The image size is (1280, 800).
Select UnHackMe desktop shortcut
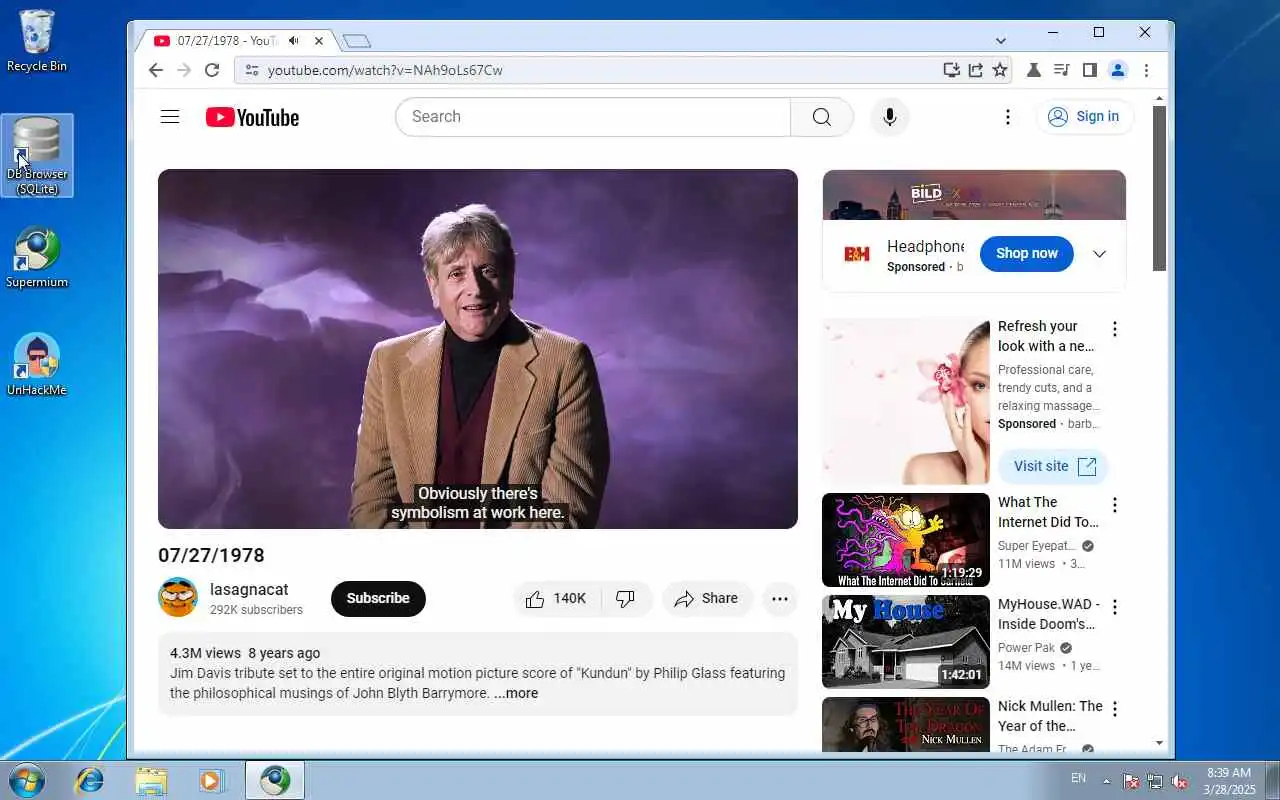click(x=37, y=364)
